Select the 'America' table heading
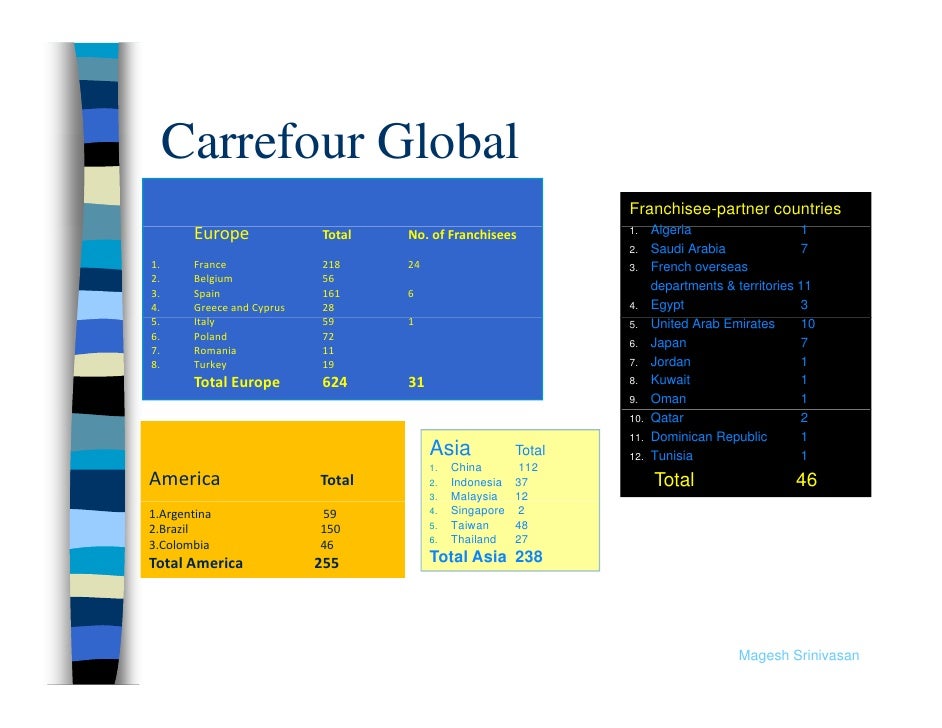The width and height of the screenshot is (942, 728). coord(184,479)
